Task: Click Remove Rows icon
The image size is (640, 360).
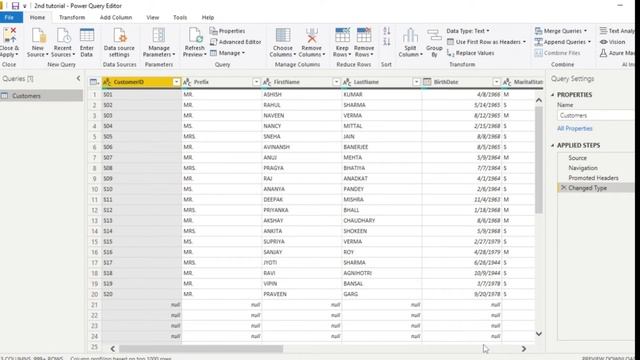Action: point(364,36)
